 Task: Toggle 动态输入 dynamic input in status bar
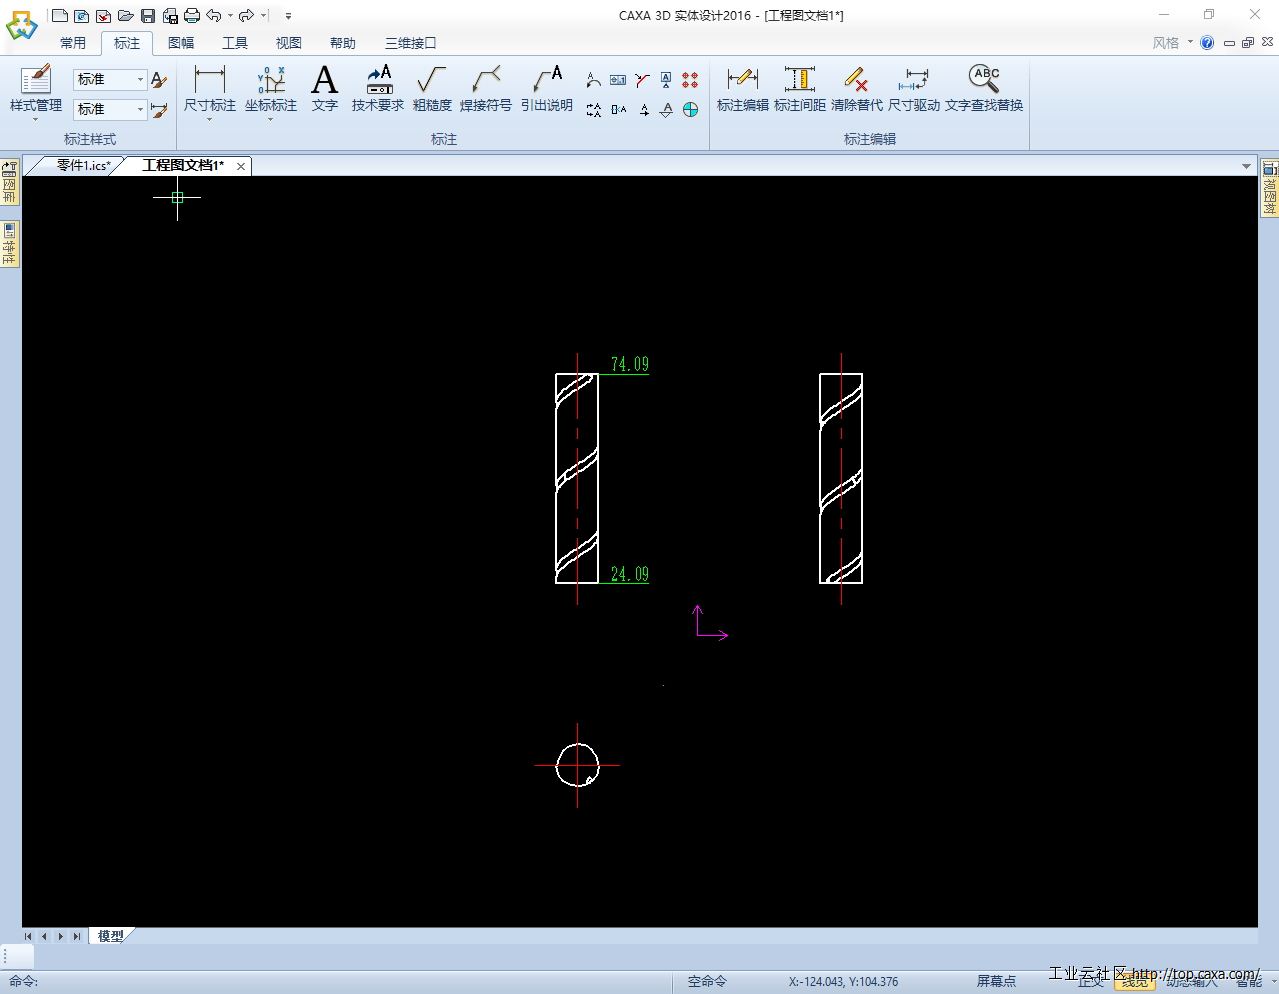tap(1192, 982)
